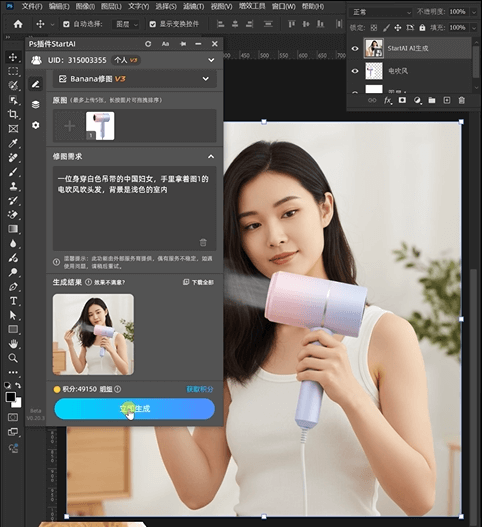
Task: Open the fill 100% dropdown arrow
Action: click(x=474, y=28)
